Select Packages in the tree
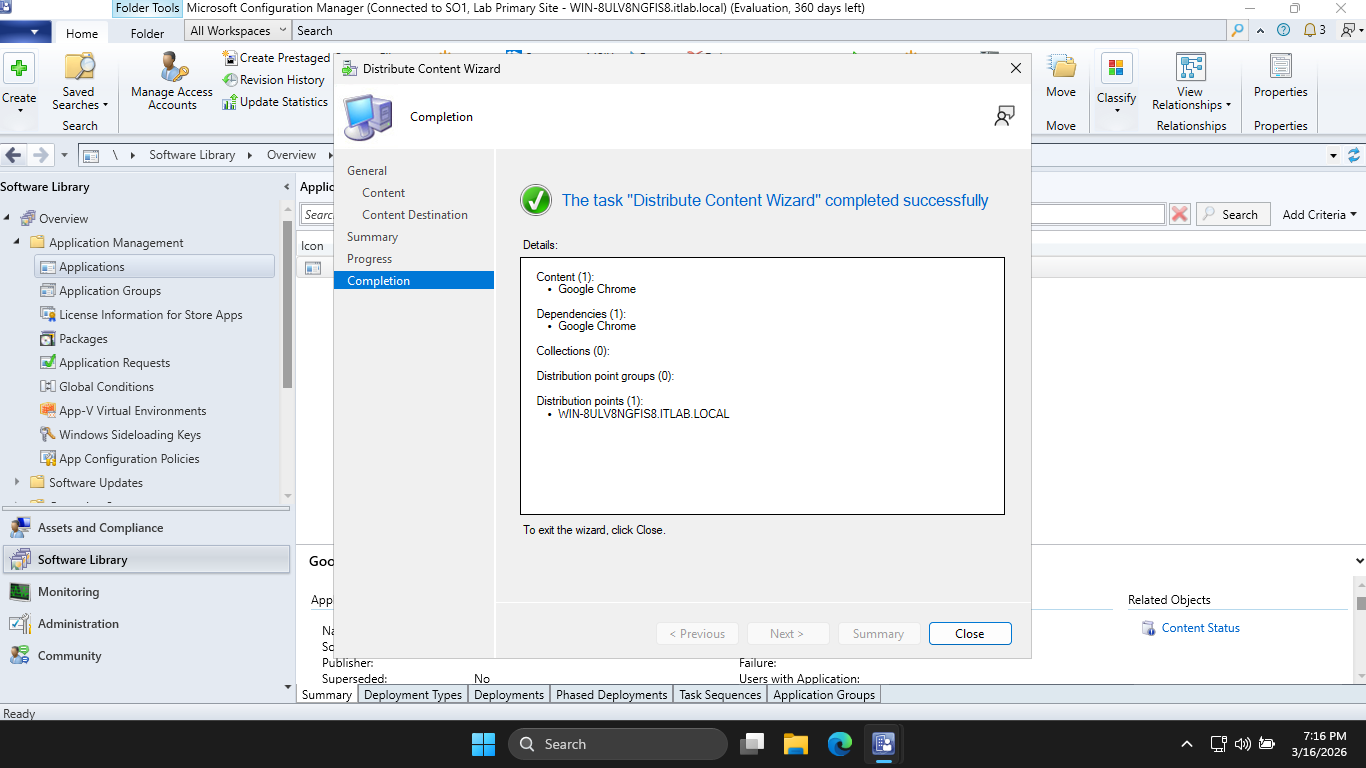Image resolution: width=1366 pixels, height=768 pixels. click(x=83, y=339)
